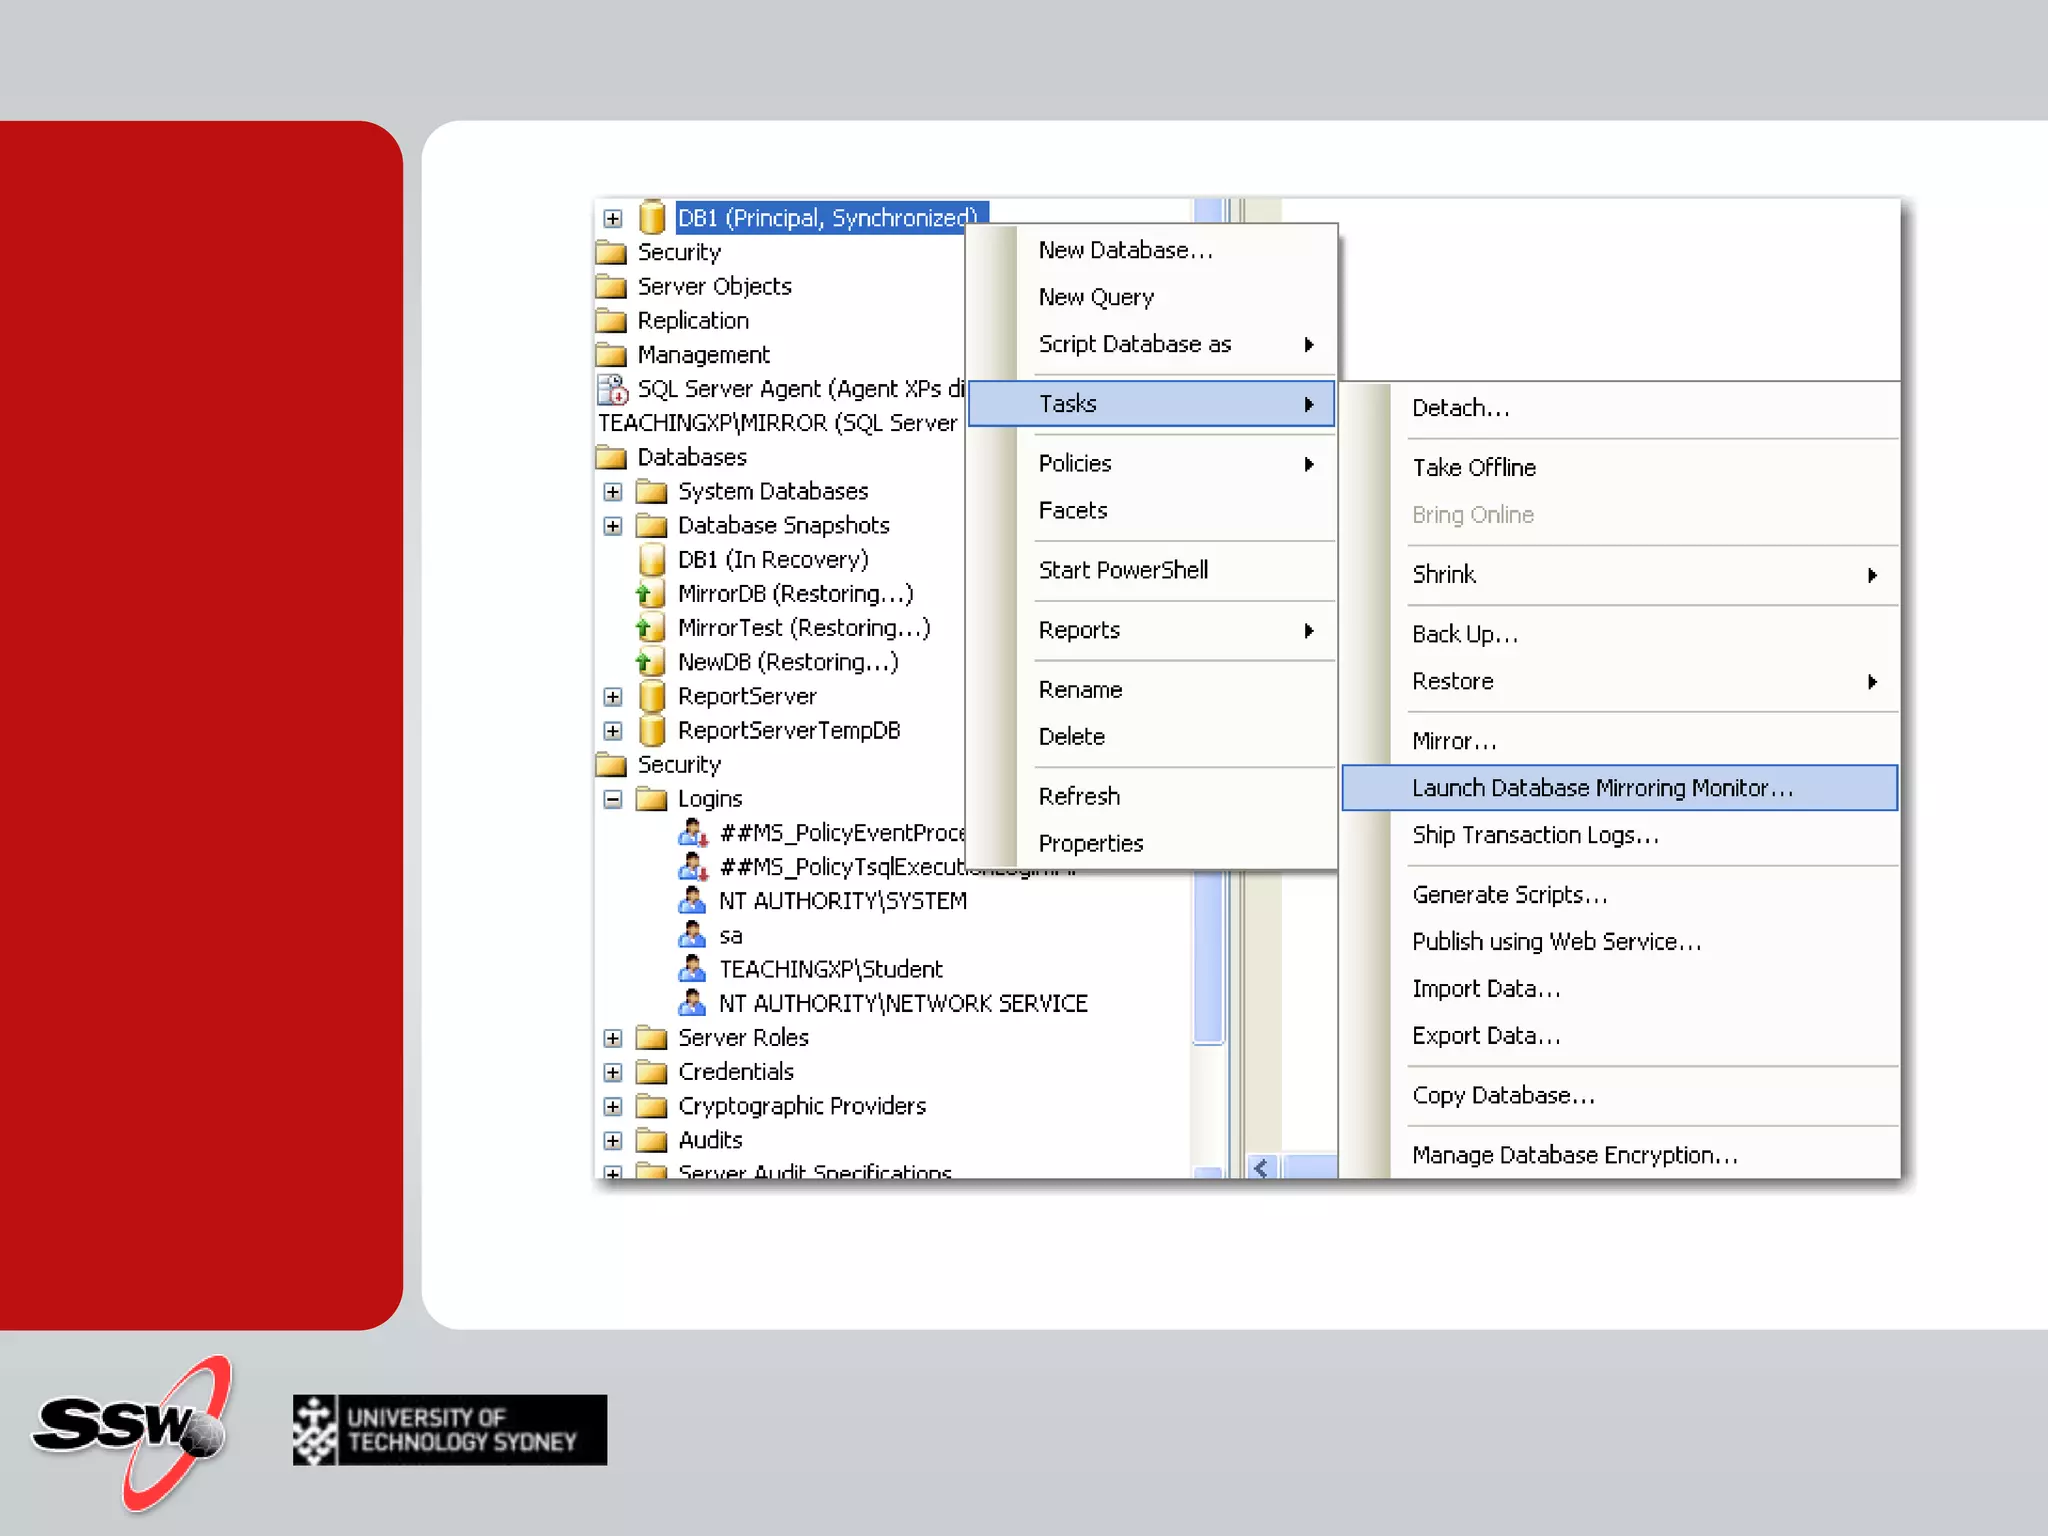Click the NewDB restoring database icon
The height and width of the screenshot is (1536, 2048).
pyautogui.click(x=650, y=662)
